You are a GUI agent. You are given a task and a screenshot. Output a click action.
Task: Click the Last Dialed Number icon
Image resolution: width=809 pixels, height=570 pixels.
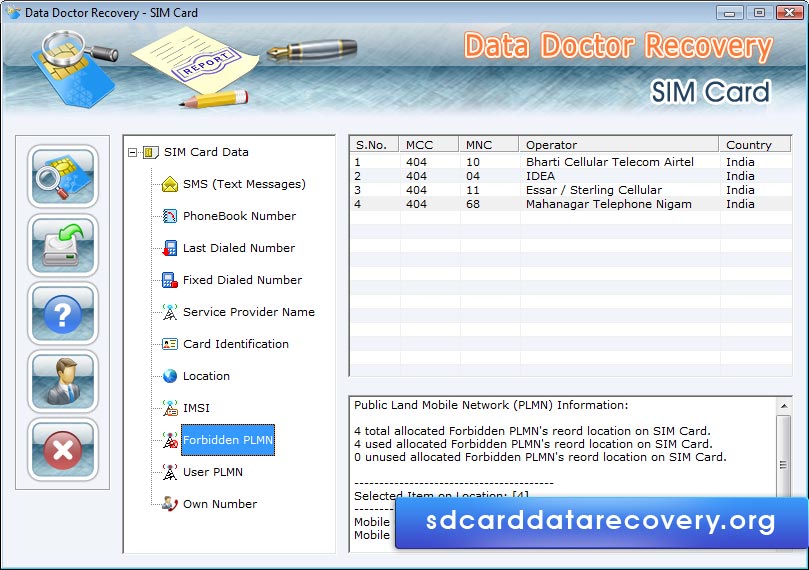pyautogui.click(x=170, y=248)
